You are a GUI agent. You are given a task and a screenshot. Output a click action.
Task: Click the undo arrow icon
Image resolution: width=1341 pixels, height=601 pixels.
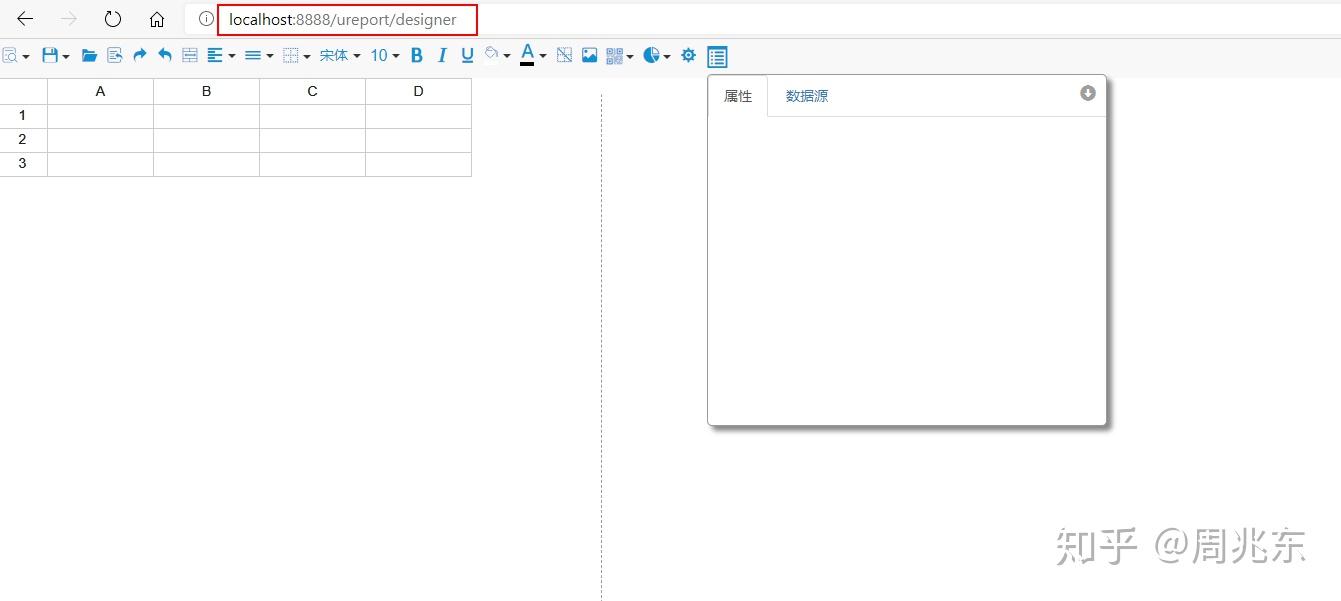click(x=165, y=56)
